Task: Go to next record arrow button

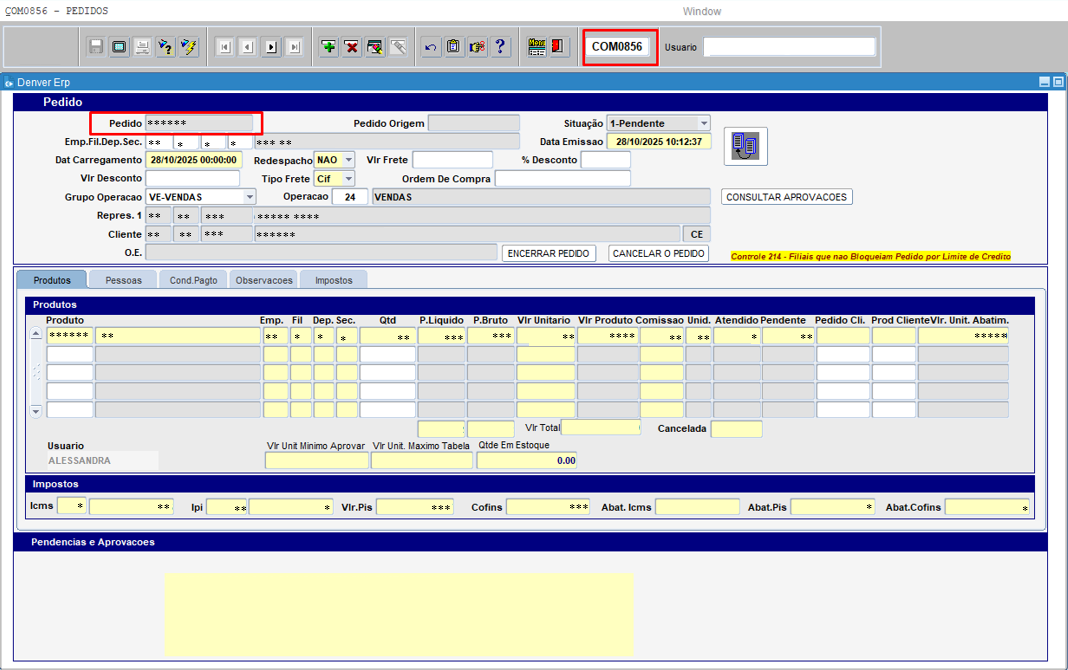Action: point(271,47)
